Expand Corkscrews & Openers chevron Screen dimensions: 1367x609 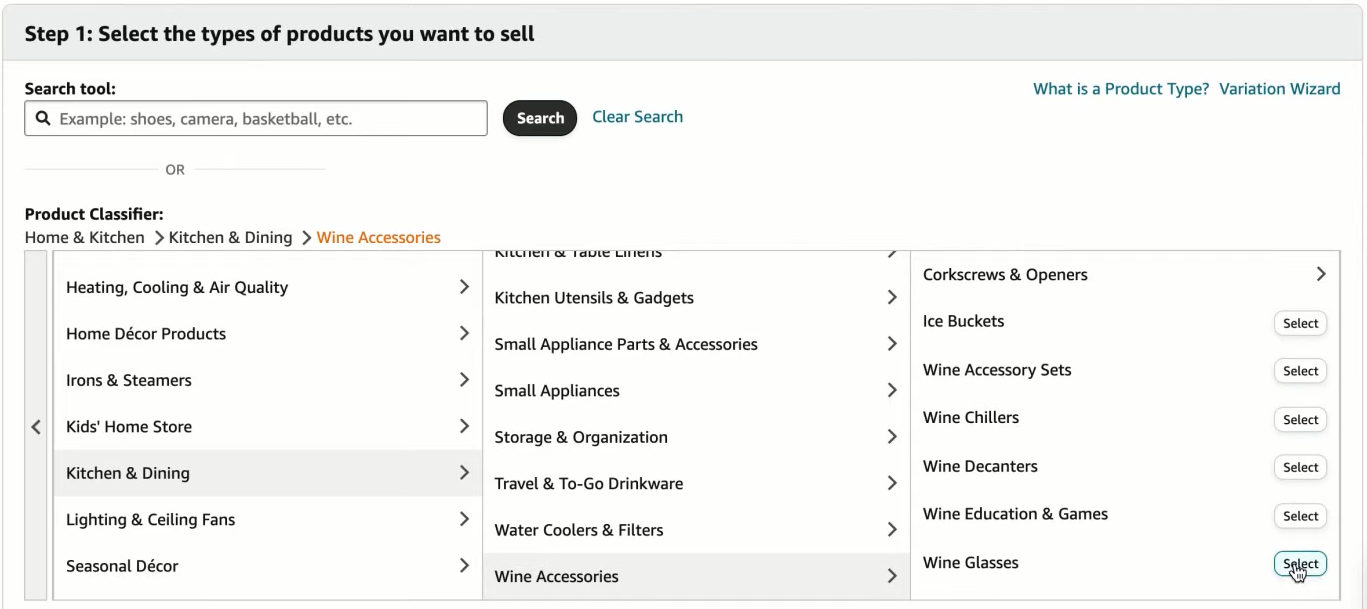(1321, 274)
